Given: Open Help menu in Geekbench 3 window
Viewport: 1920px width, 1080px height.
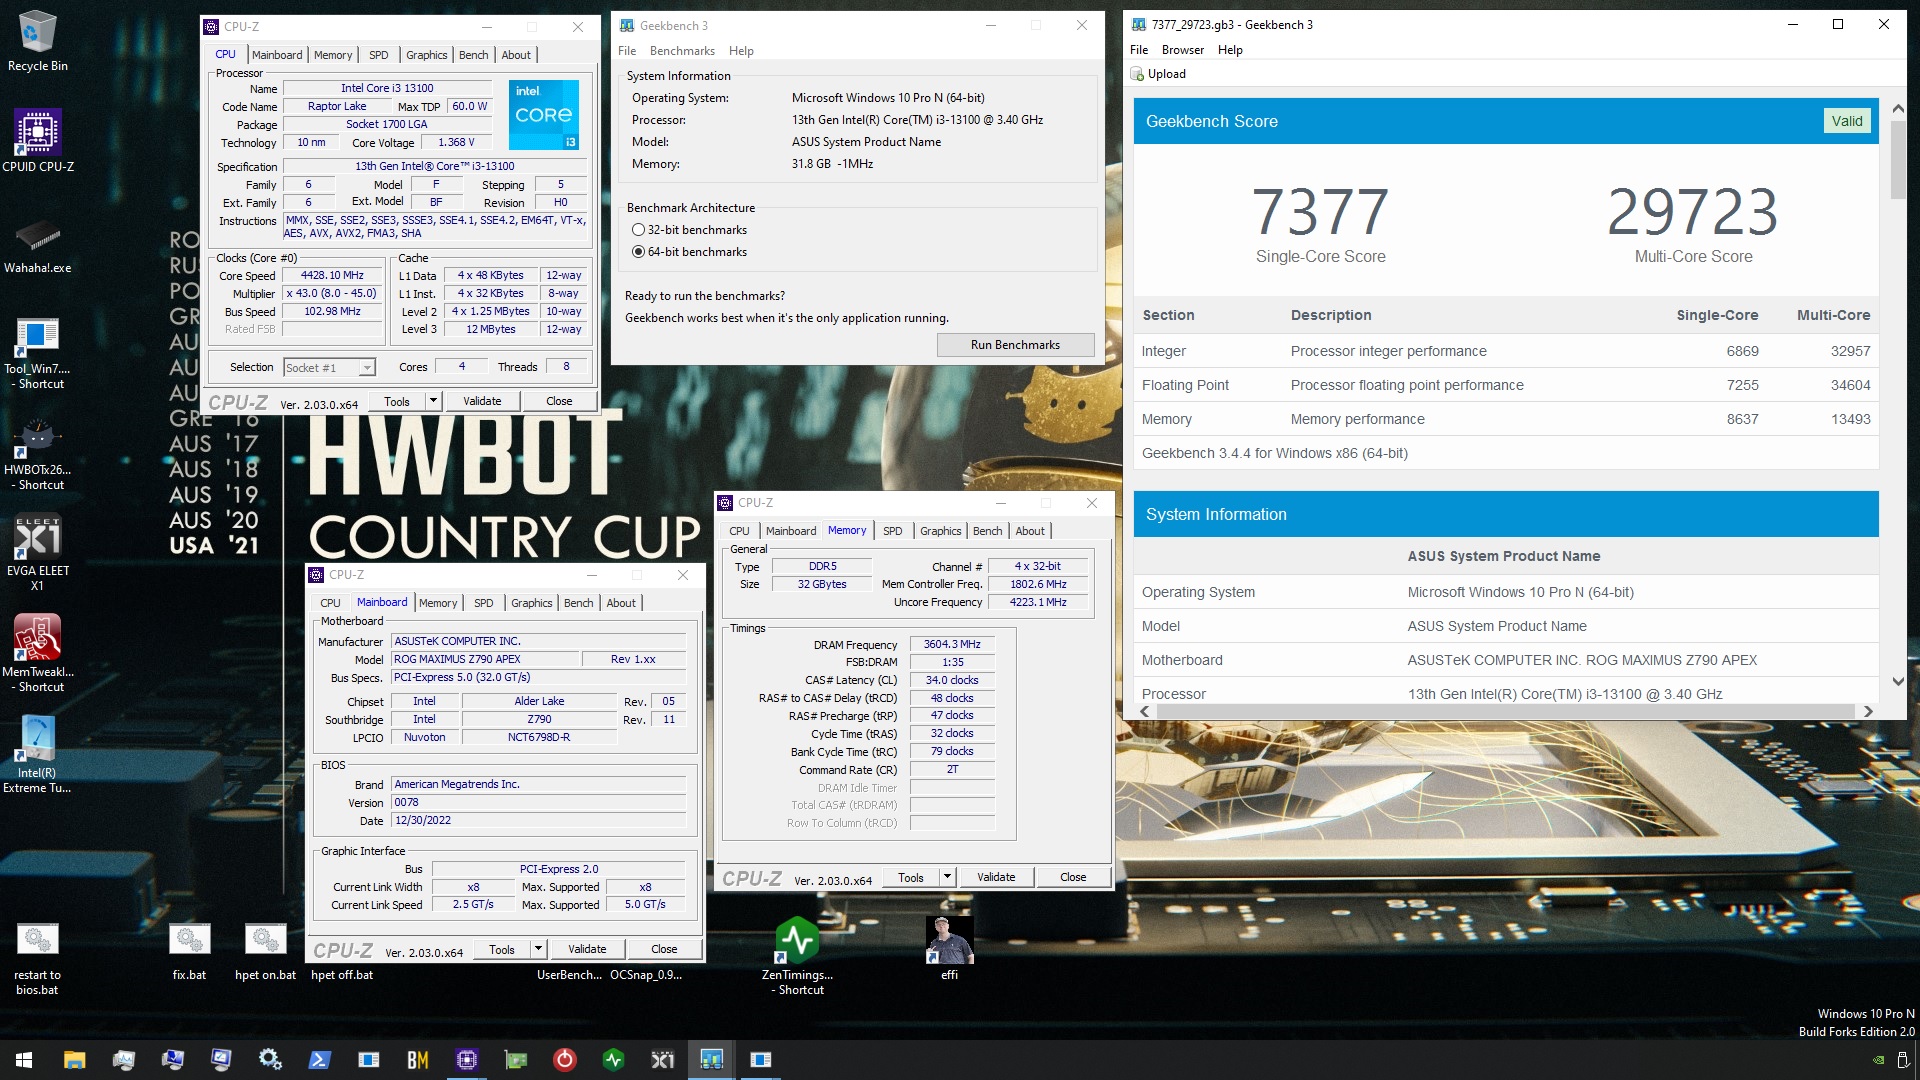Looking at the screenshot, I should click(741, 51).
